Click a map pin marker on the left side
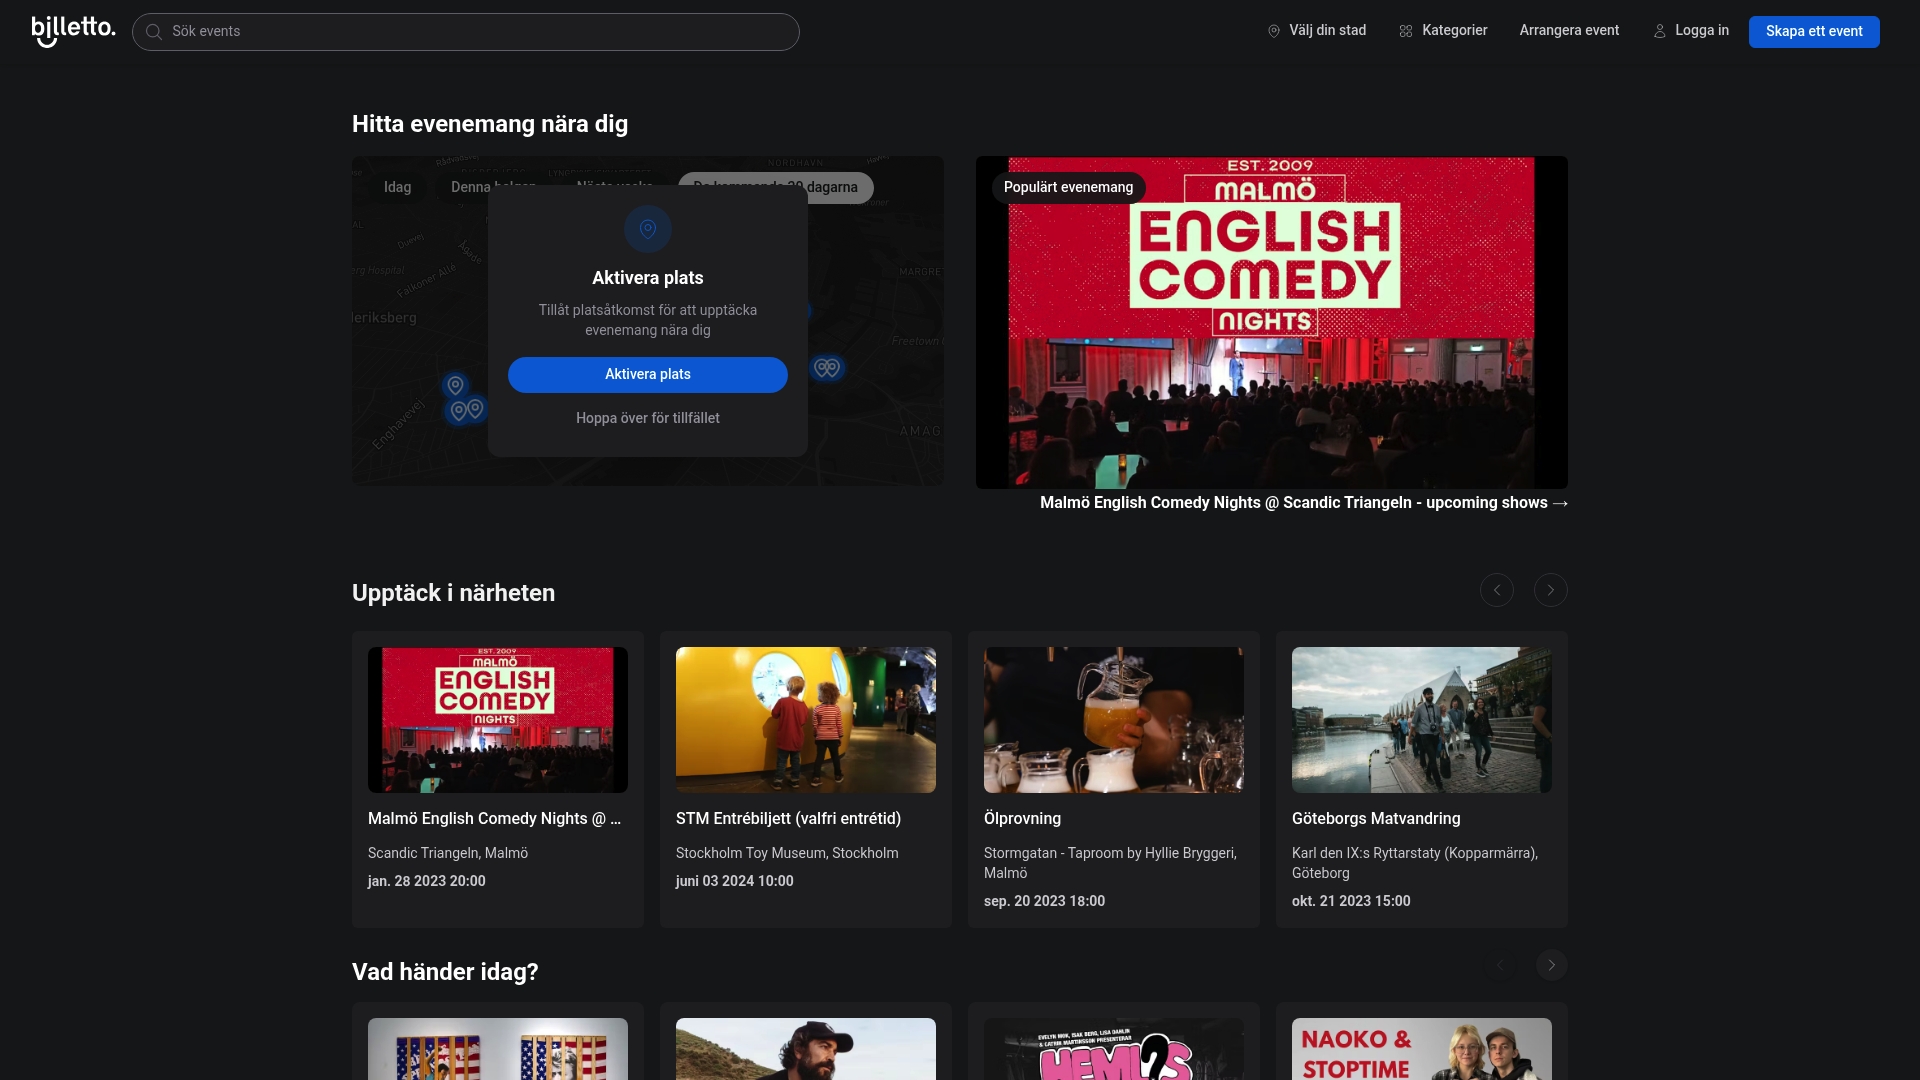This screenshot has height=1080, width=1920. (x=455, y=386)
